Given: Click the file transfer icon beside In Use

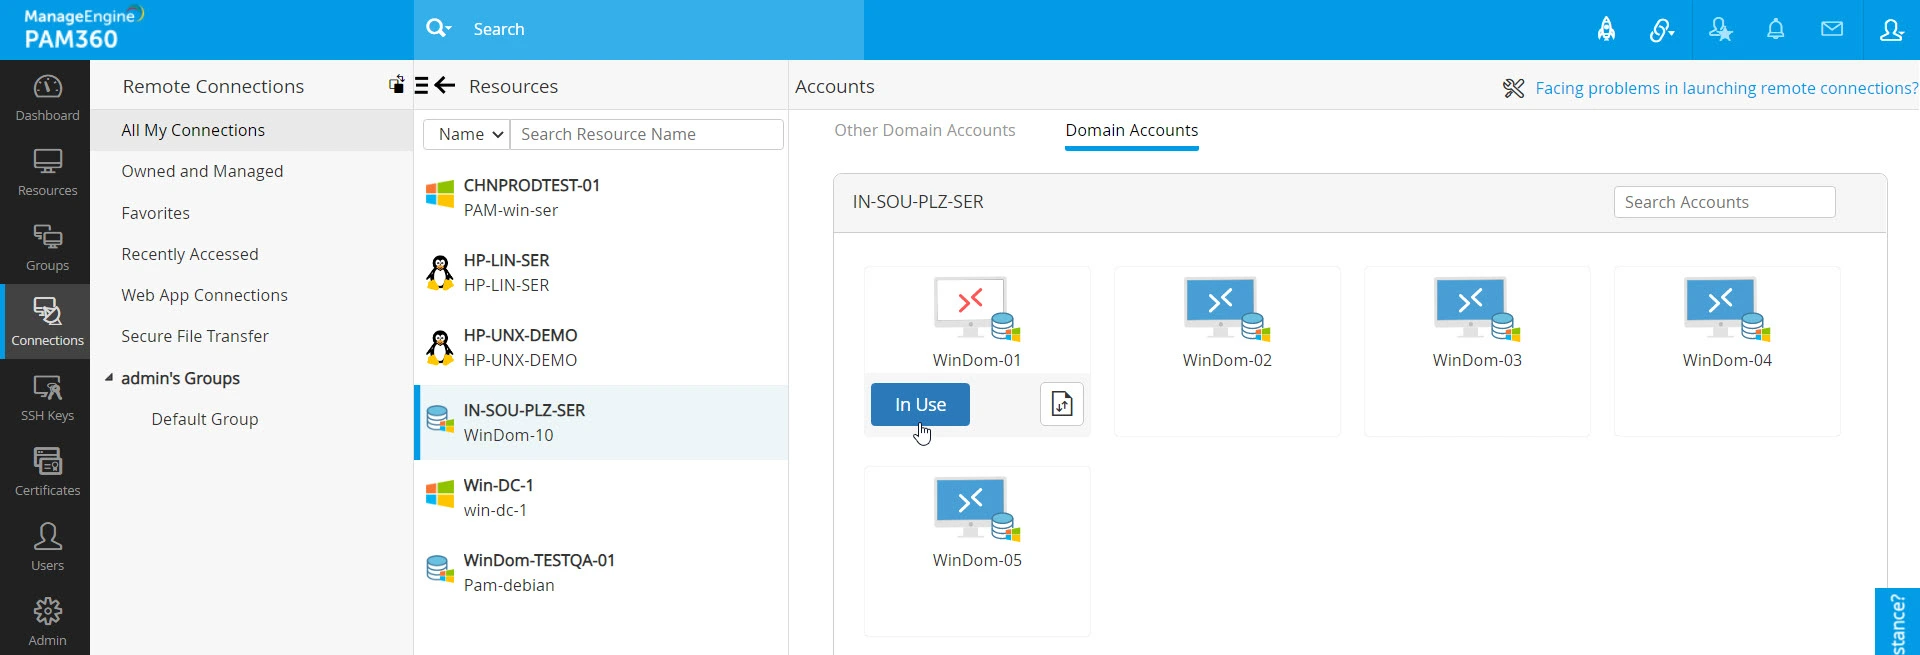Looking at the screenshot, I should (1061, 405).
